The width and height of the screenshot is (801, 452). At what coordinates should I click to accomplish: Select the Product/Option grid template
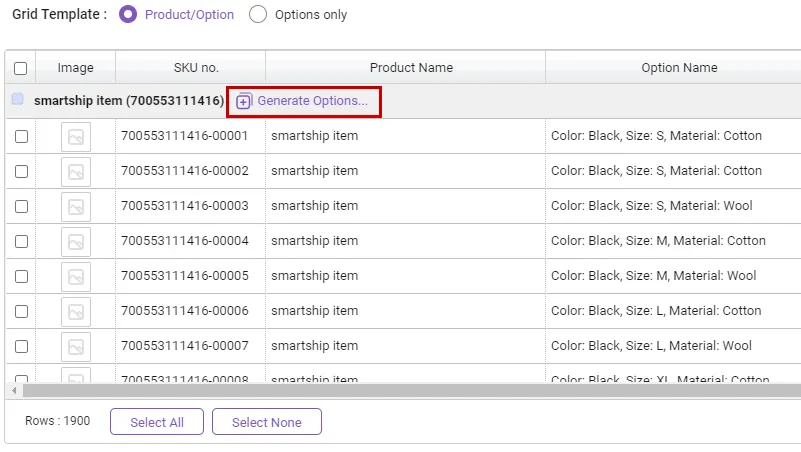128,15
